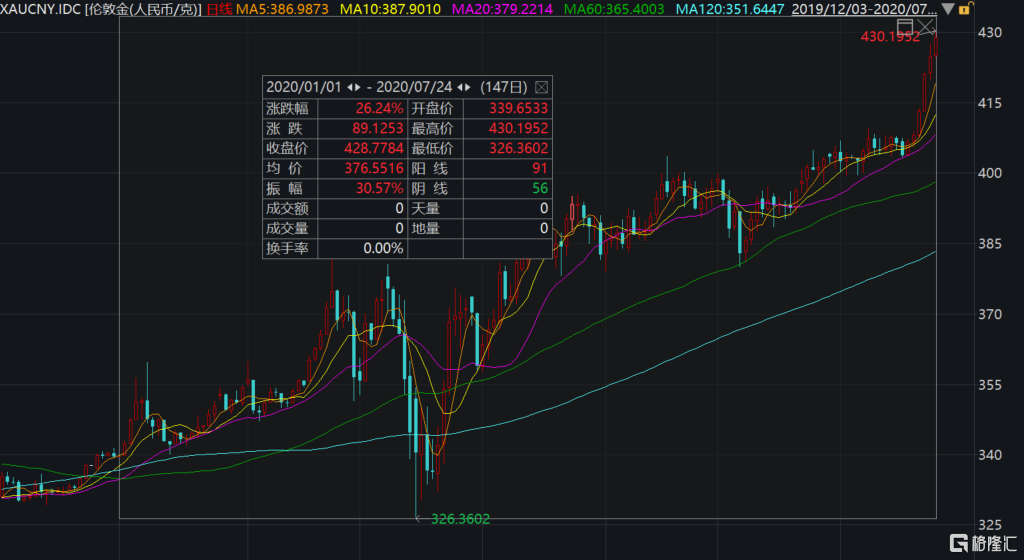Click the 385 price axis label

point(990,244)
